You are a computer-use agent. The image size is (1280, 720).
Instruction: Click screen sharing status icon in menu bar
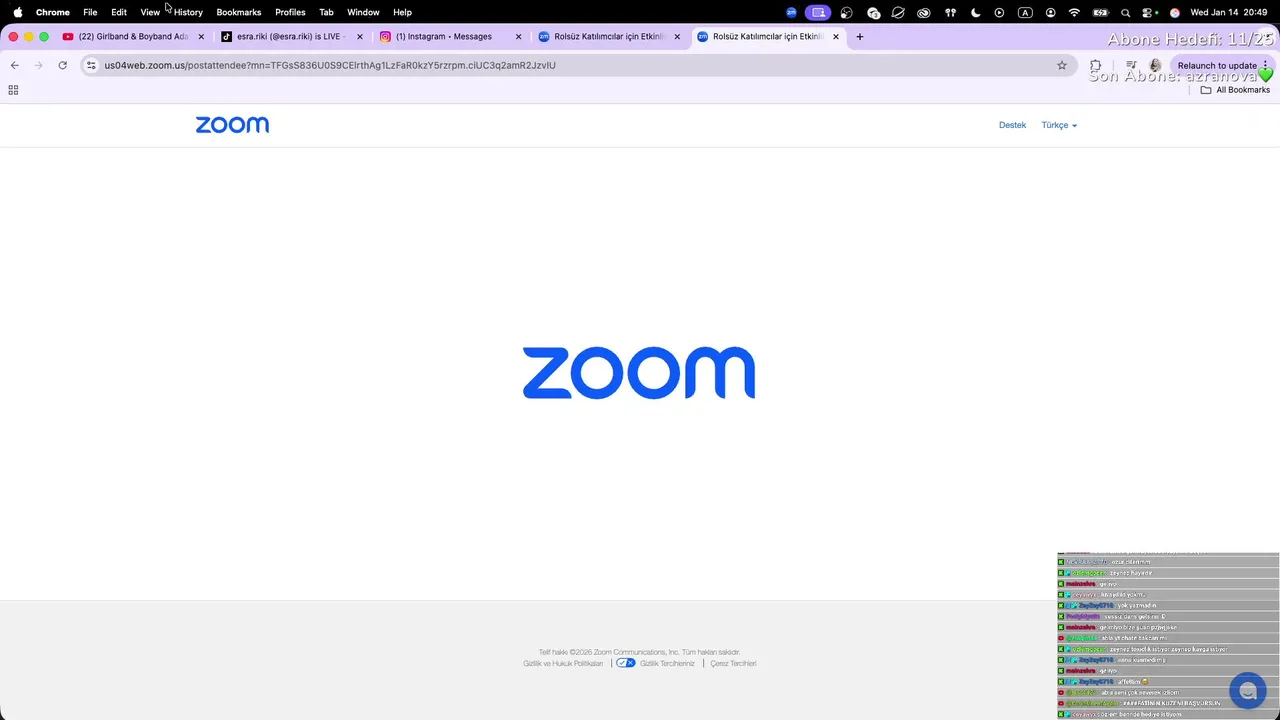[819, 12]
